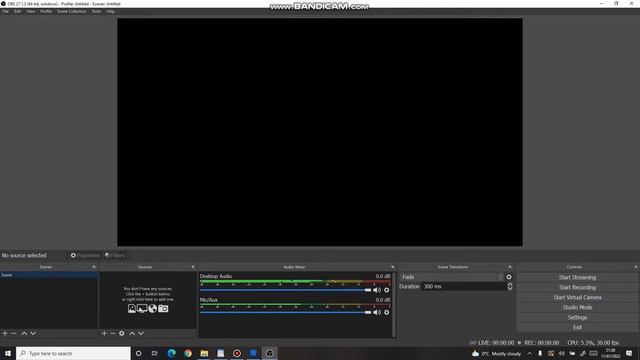640x360 pixels.
Task: Click the camera icon in Sources panel
Action: coord(163,309)
